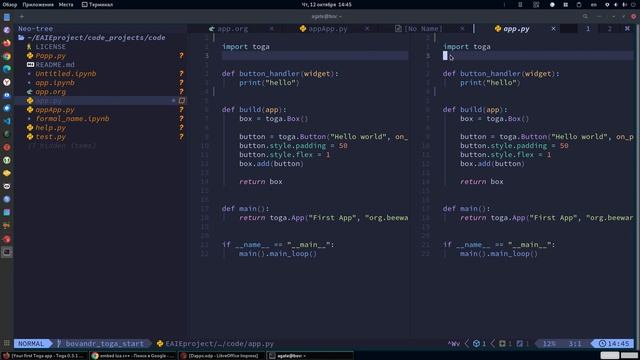640x360 pixels.
Task: Click the terminal search icon in title bar
Action: coord(585,16)
